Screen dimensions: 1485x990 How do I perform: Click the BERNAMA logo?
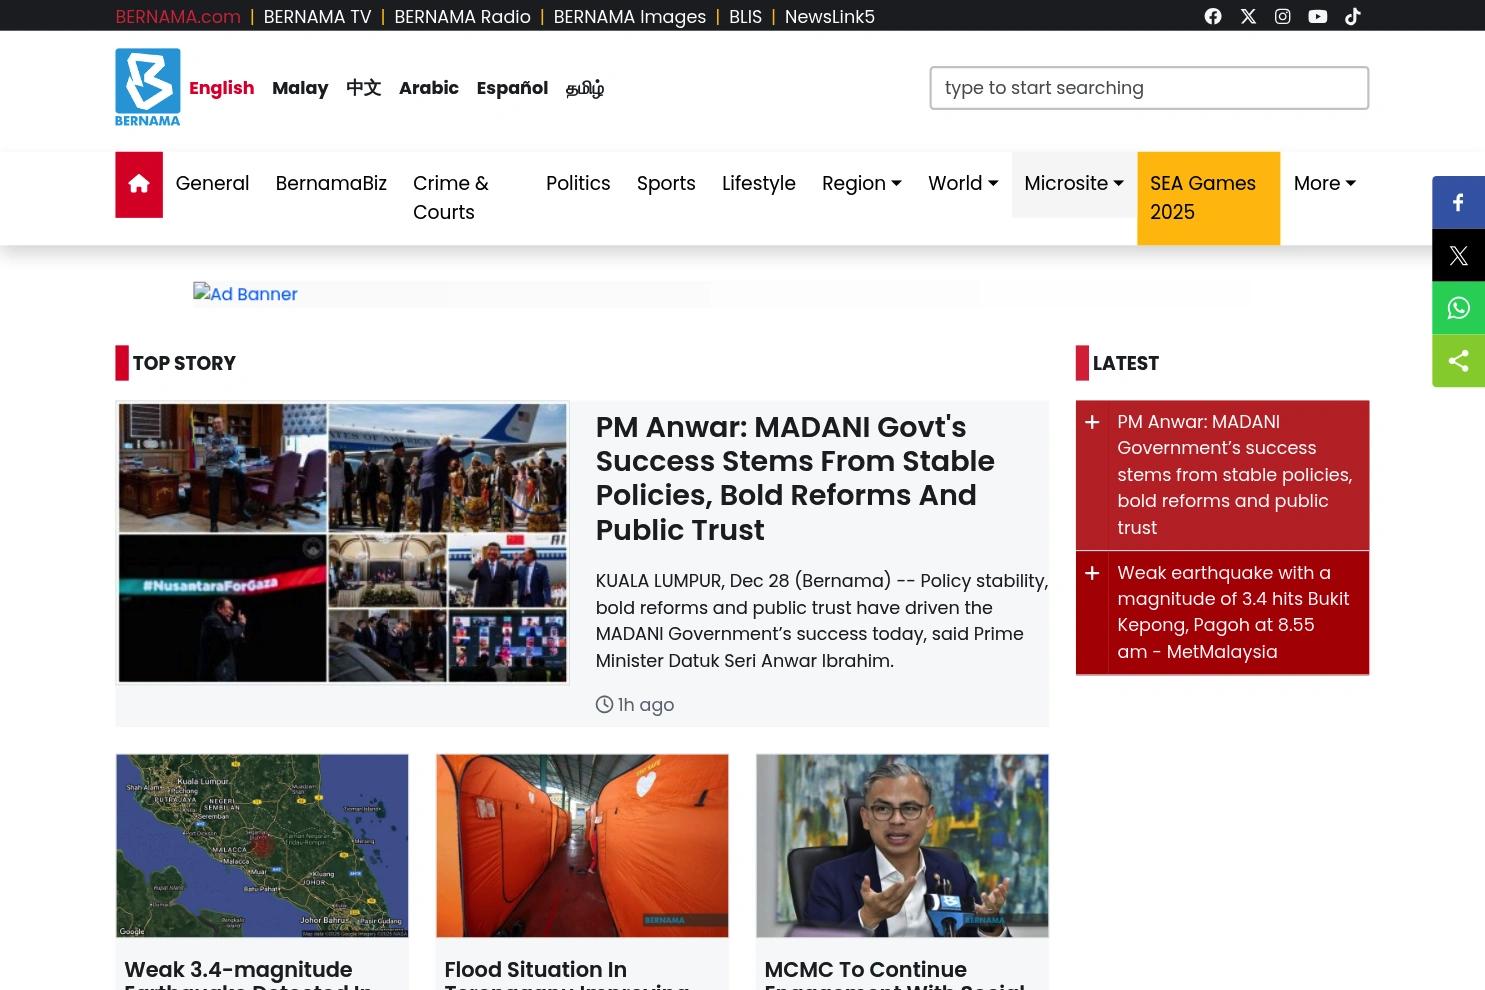point(148,87)
